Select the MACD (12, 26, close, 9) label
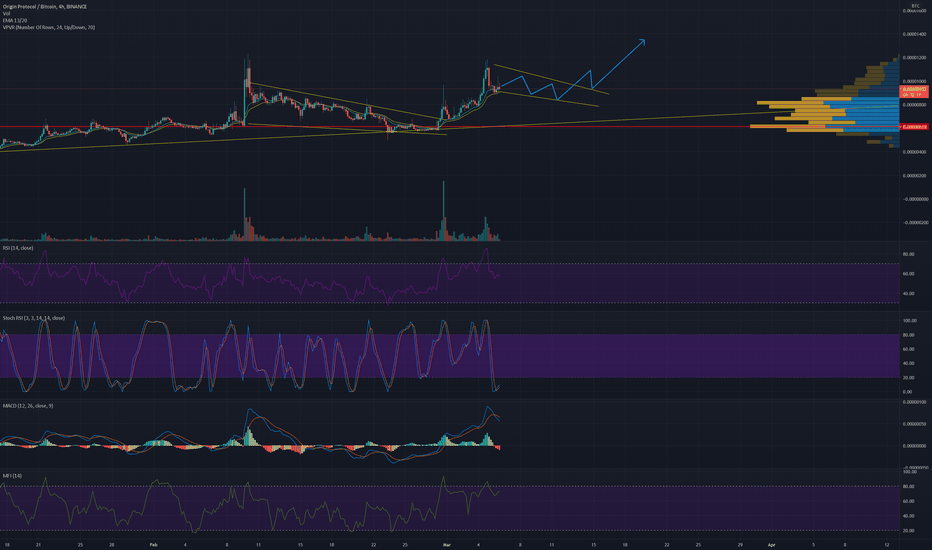This screenshot has height=550, width=932. [28, 406]
